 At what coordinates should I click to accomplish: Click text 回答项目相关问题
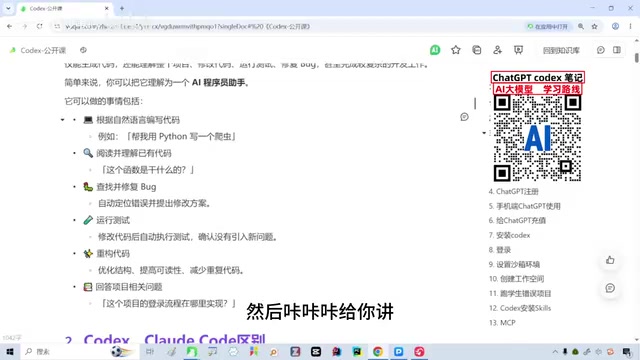[129, 287]
